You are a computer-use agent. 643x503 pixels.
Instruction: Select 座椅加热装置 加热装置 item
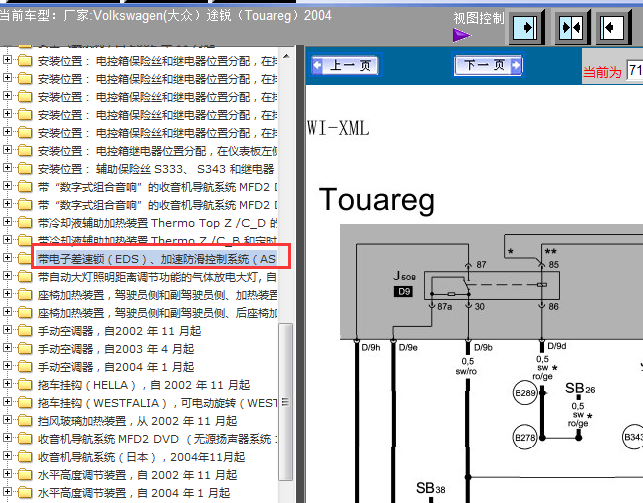click(157, 295)
